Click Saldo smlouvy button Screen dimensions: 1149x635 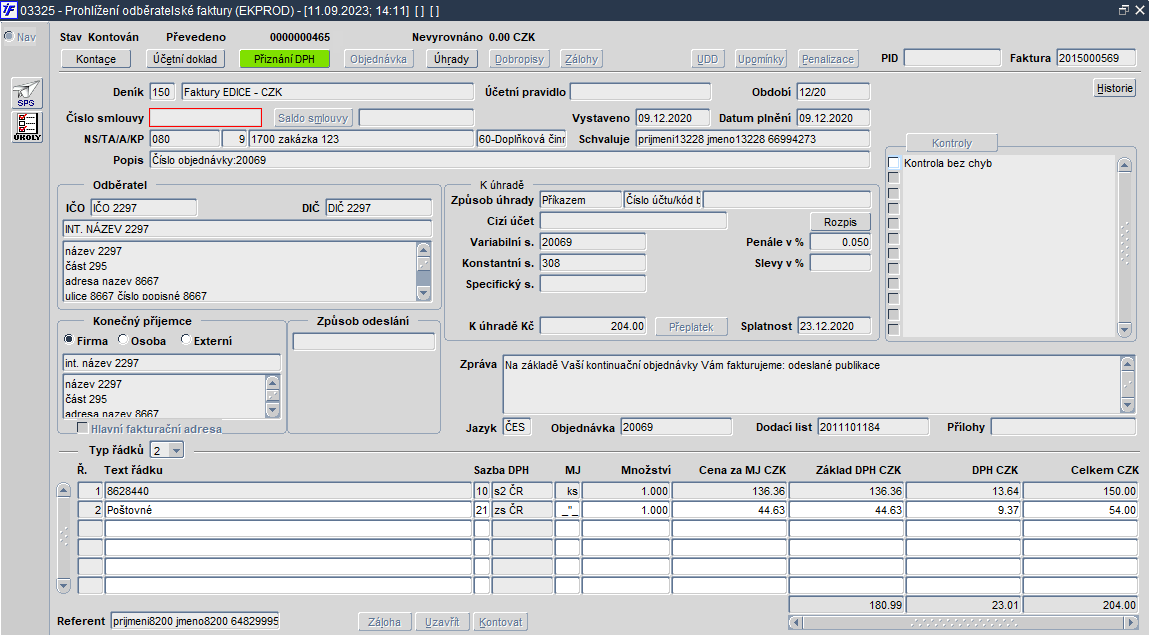click(x=313, y=118)
